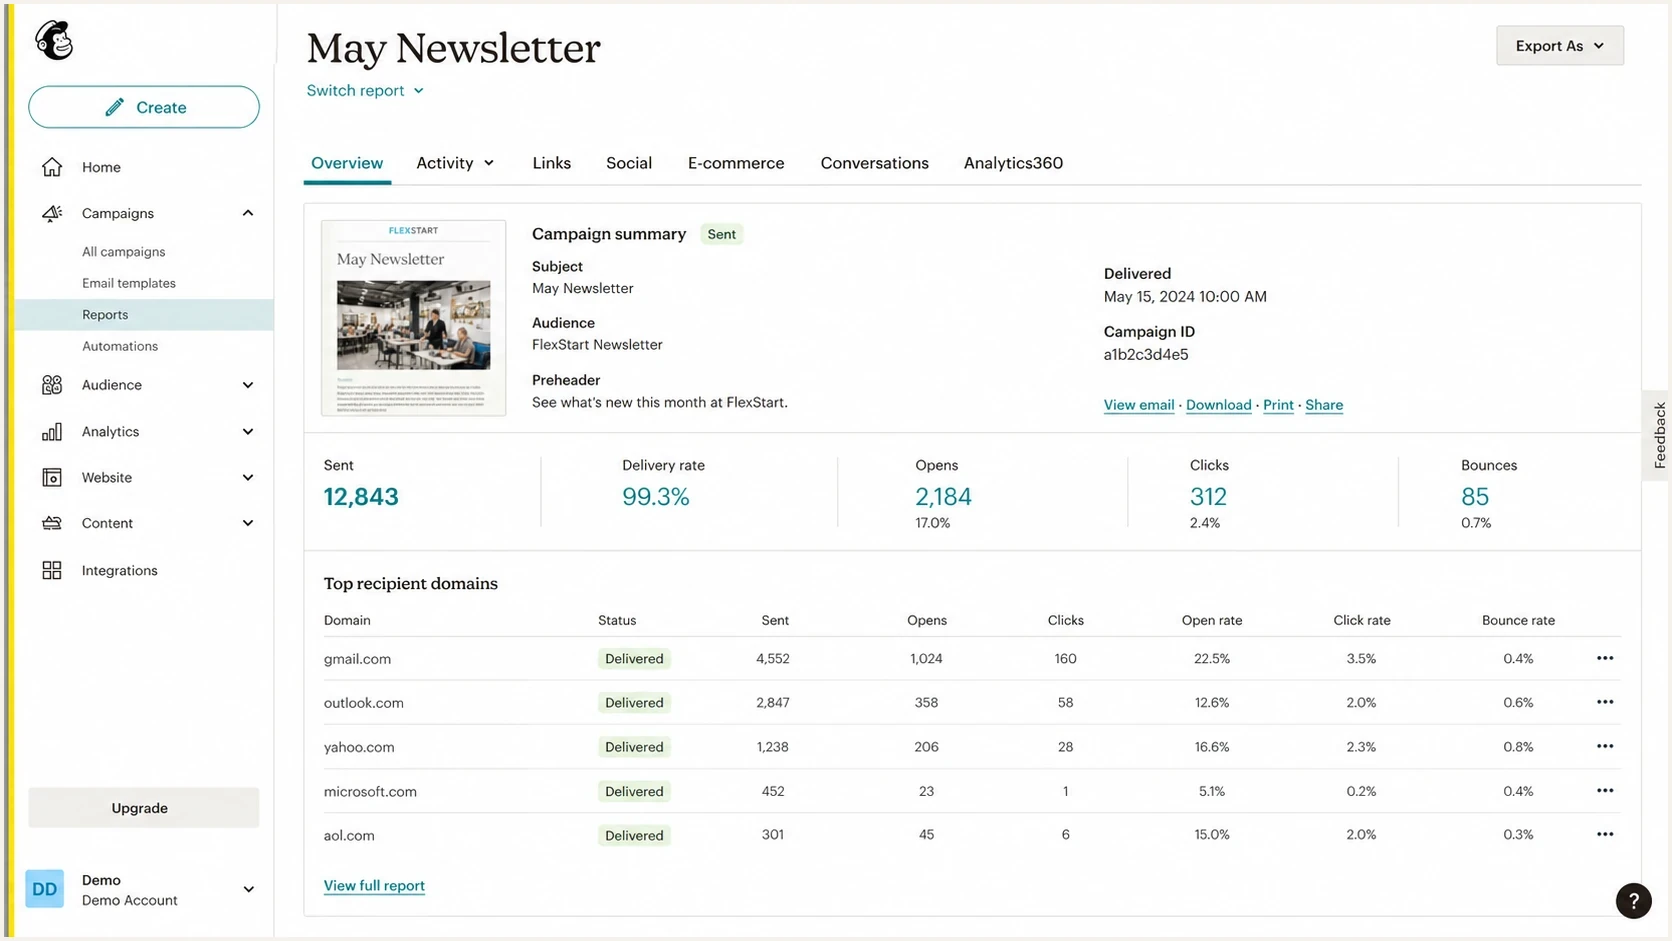
Task: Click the Clicks count 312
Action: (x=1208, y=497)
